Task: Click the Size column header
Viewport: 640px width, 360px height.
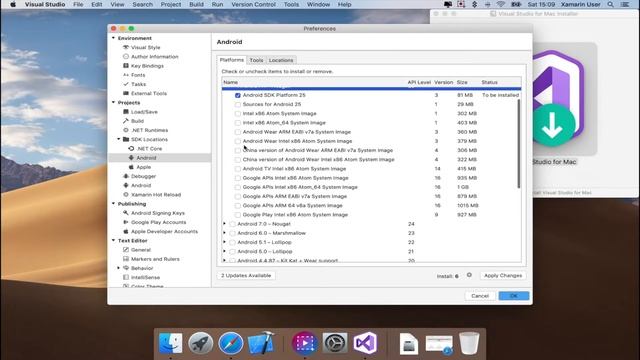Action: coord(462,82)
